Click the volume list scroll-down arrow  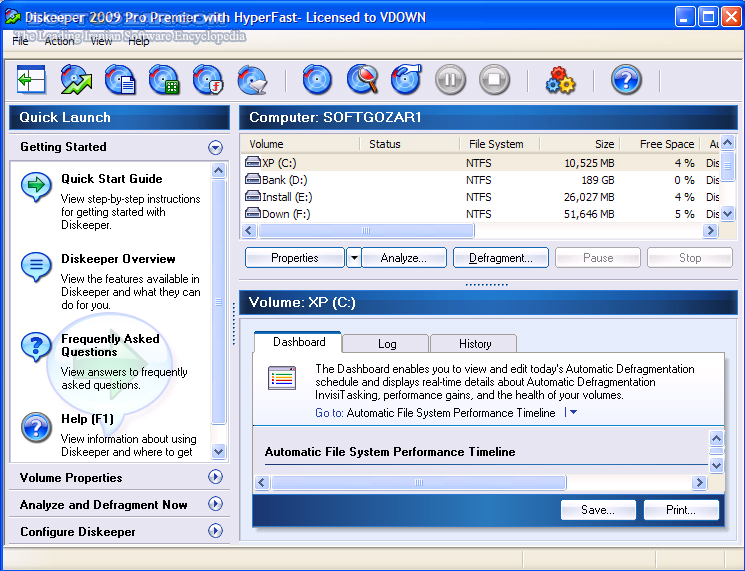pos(727,214)
